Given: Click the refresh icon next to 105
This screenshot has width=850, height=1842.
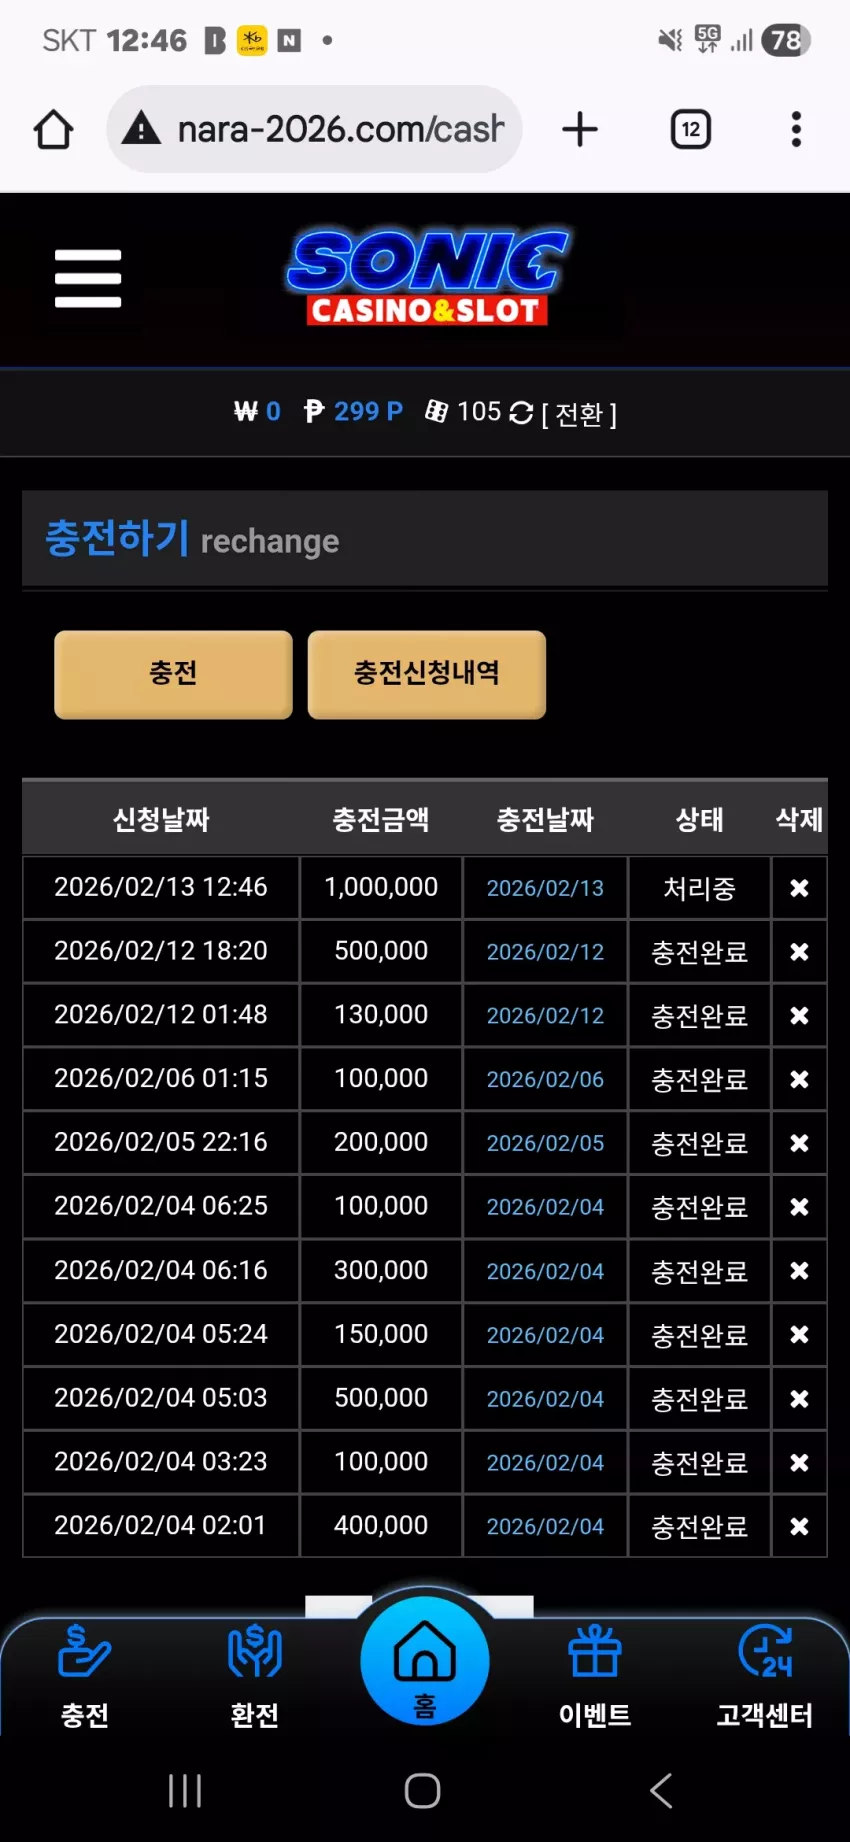Looking at the screenshot, I should point(521,412).
